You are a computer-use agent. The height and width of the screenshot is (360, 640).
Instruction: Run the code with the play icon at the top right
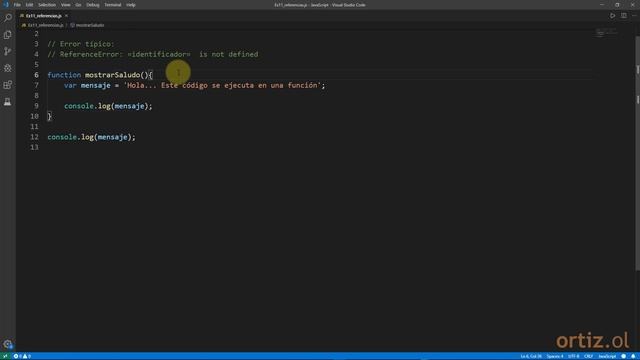click(x=612, y=16)
